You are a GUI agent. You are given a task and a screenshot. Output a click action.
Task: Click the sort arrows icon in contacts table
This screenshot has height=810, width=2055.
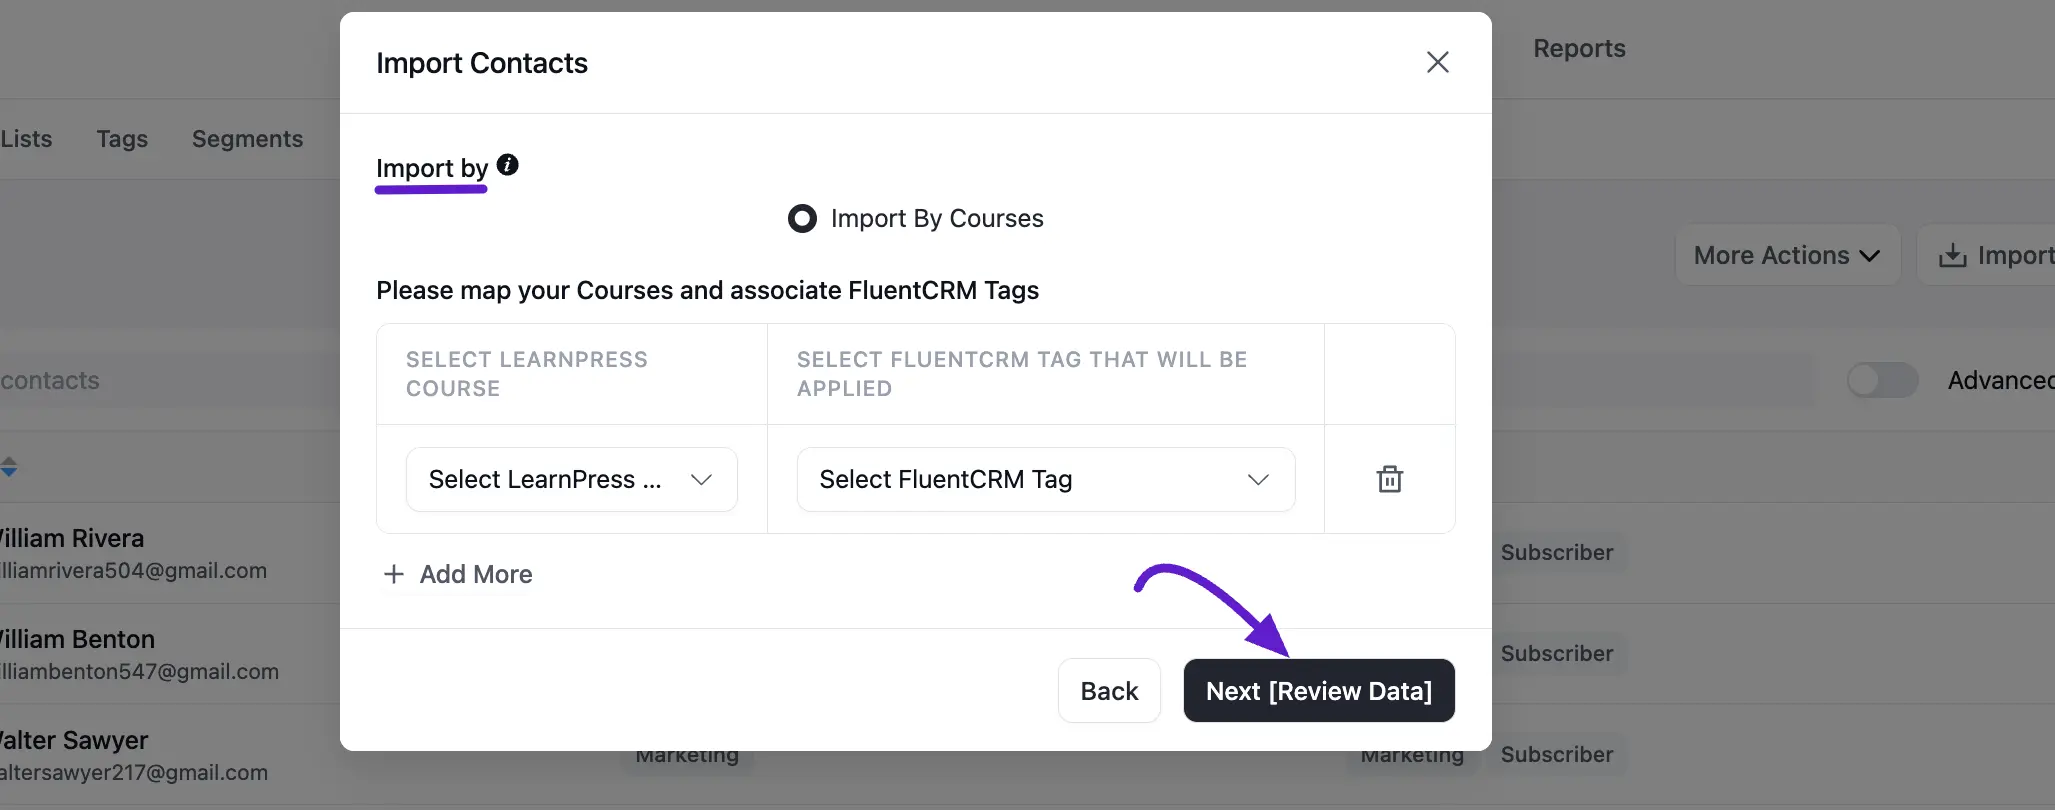[8, 467]
